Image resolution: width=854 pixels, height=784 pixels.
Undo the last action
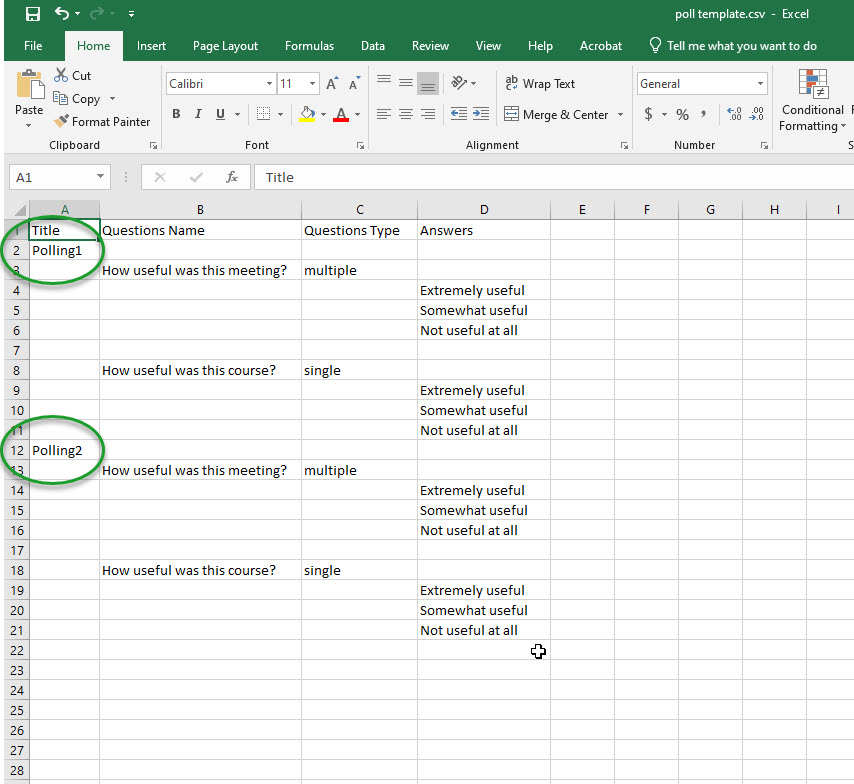click(x=61, y=14)
